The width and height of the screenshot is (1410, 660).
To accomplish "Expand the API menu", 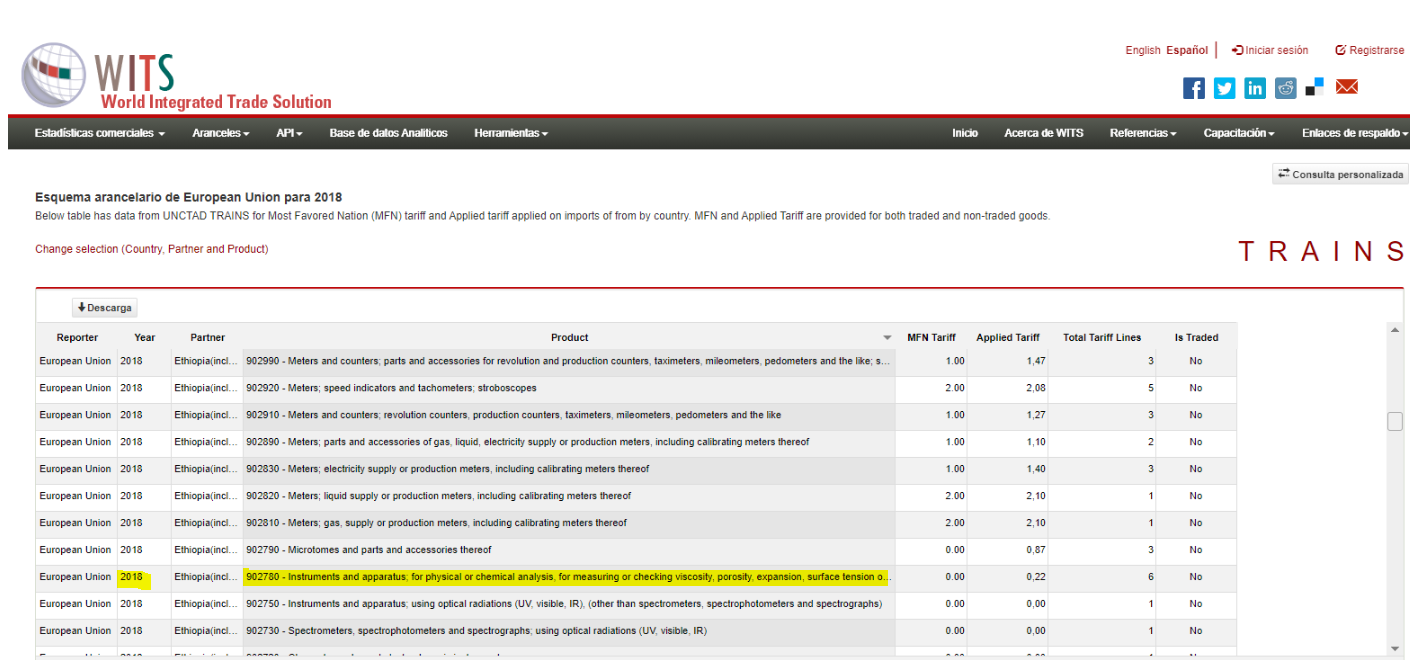I will click(x=289, y=133).
